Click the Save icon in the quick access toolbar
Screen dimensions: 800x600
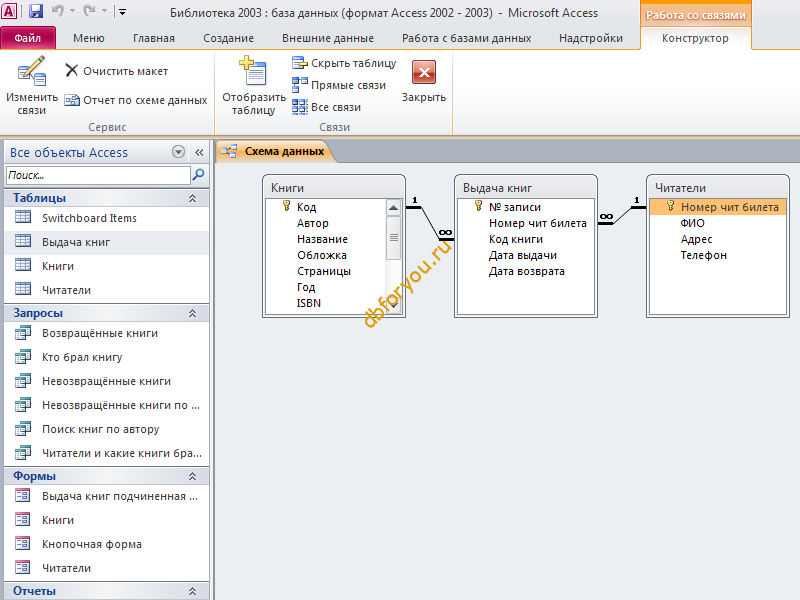35,11
